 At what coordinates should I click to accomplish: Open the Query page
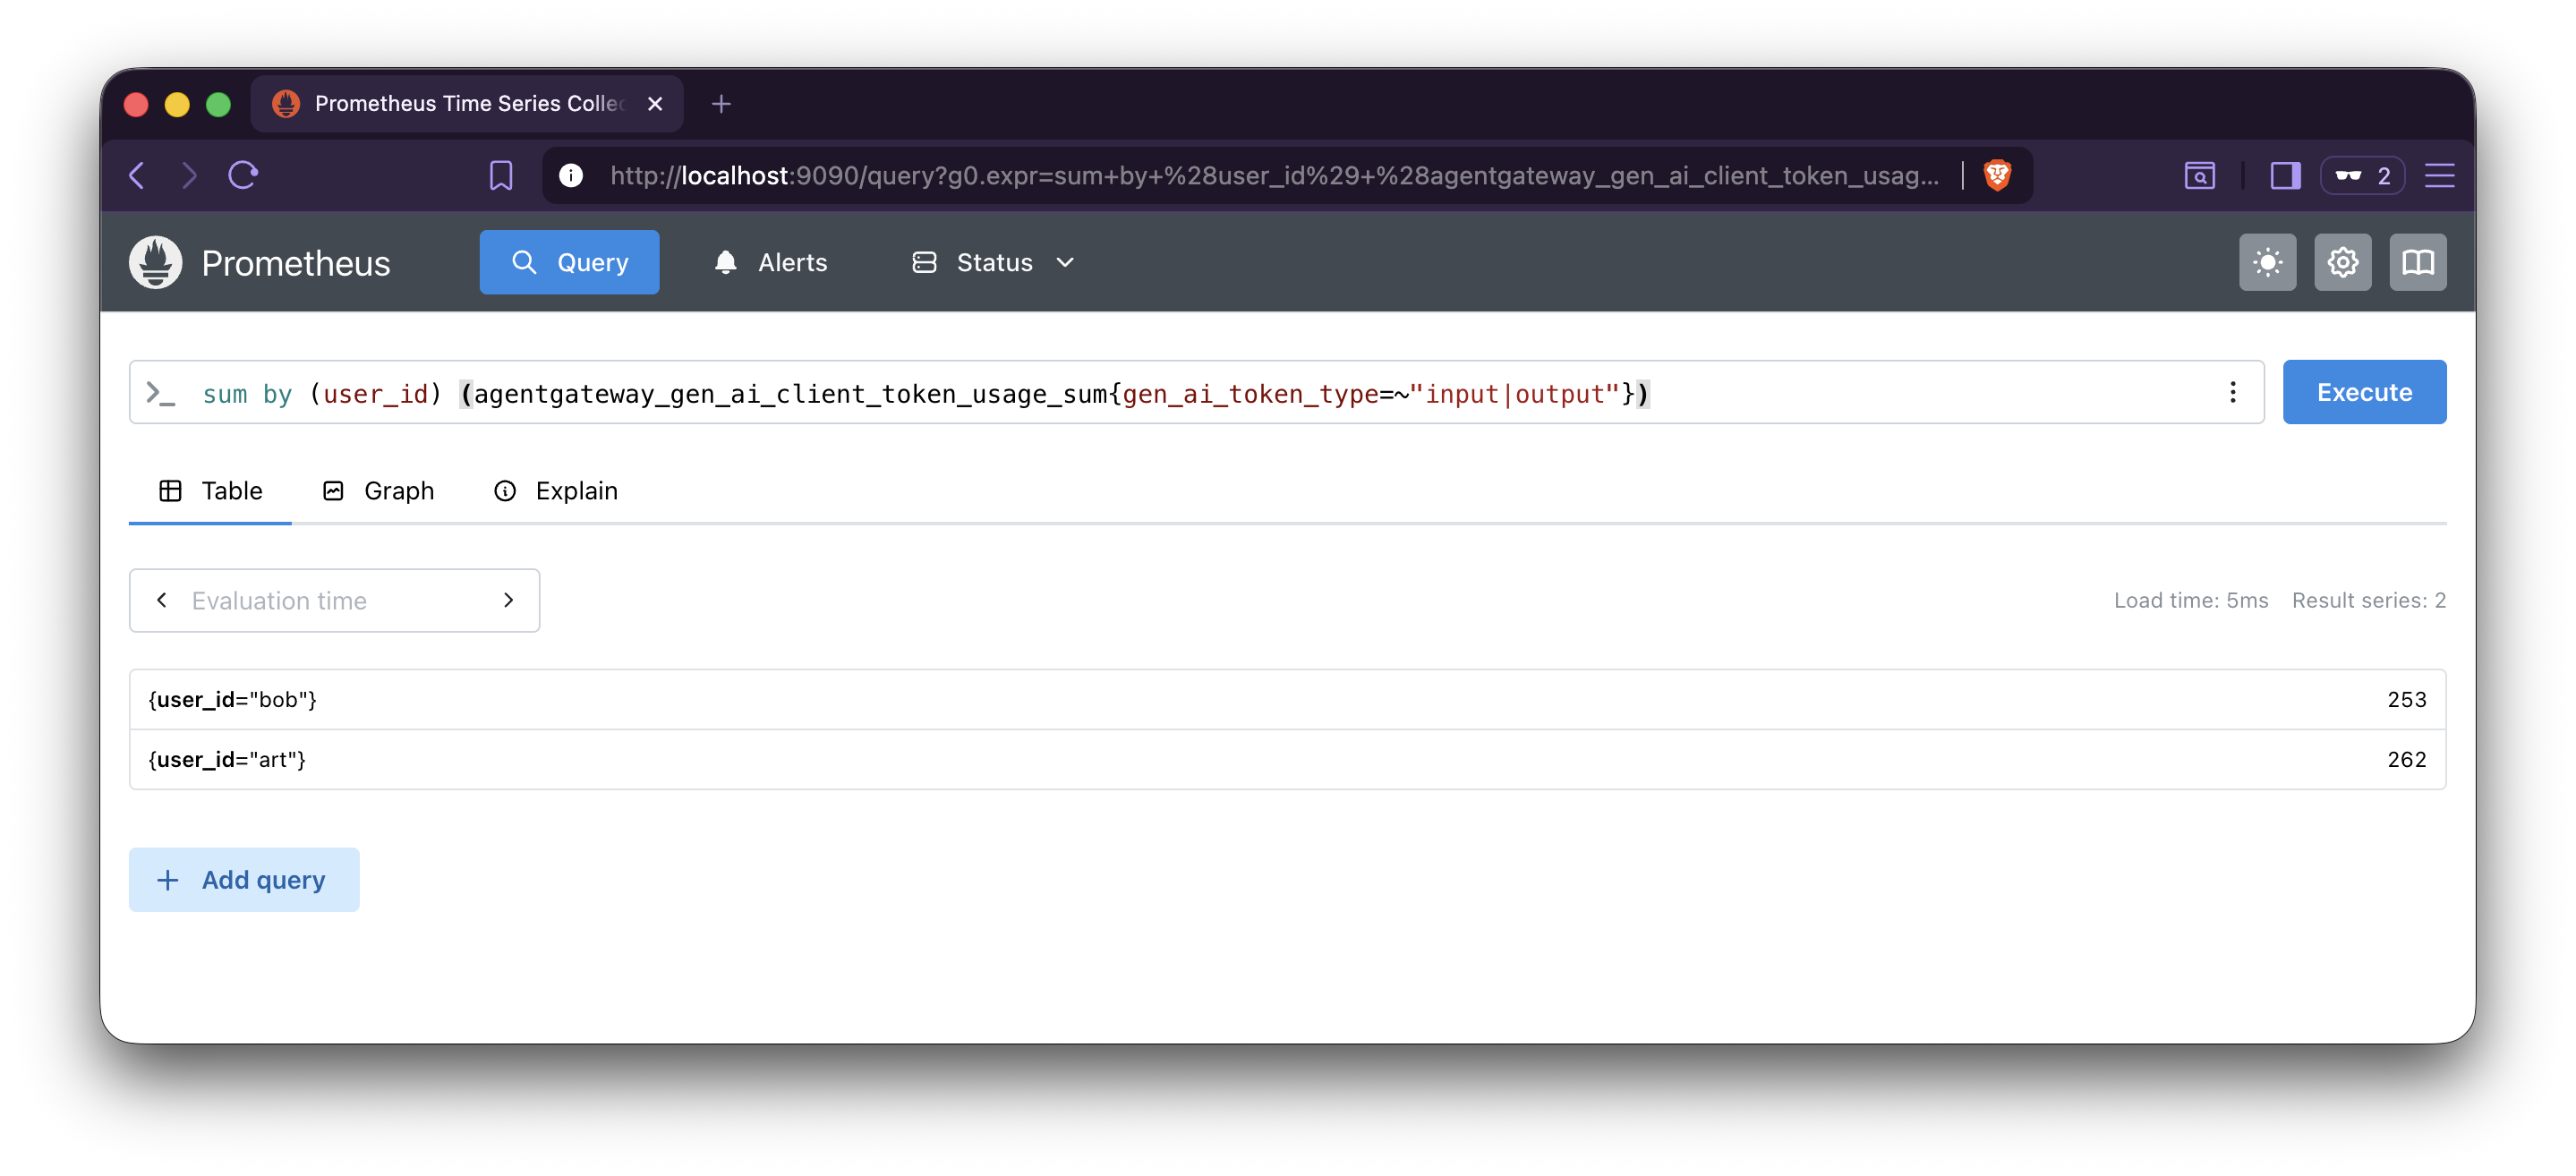(569, 262)
